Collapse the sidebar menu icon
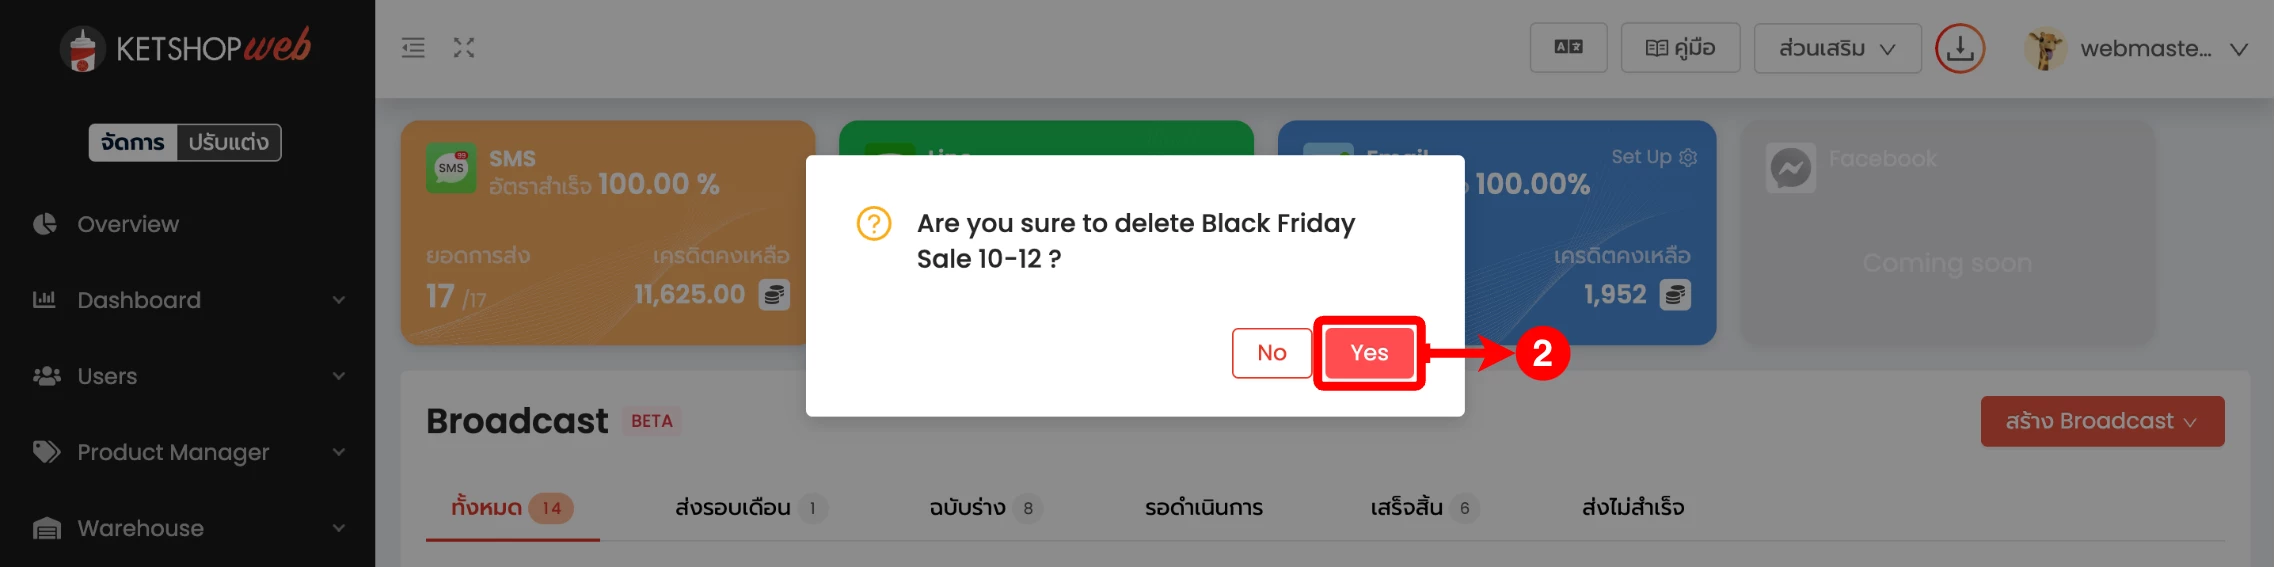This screenshot has height=567, width=2276. coord(413,48)
